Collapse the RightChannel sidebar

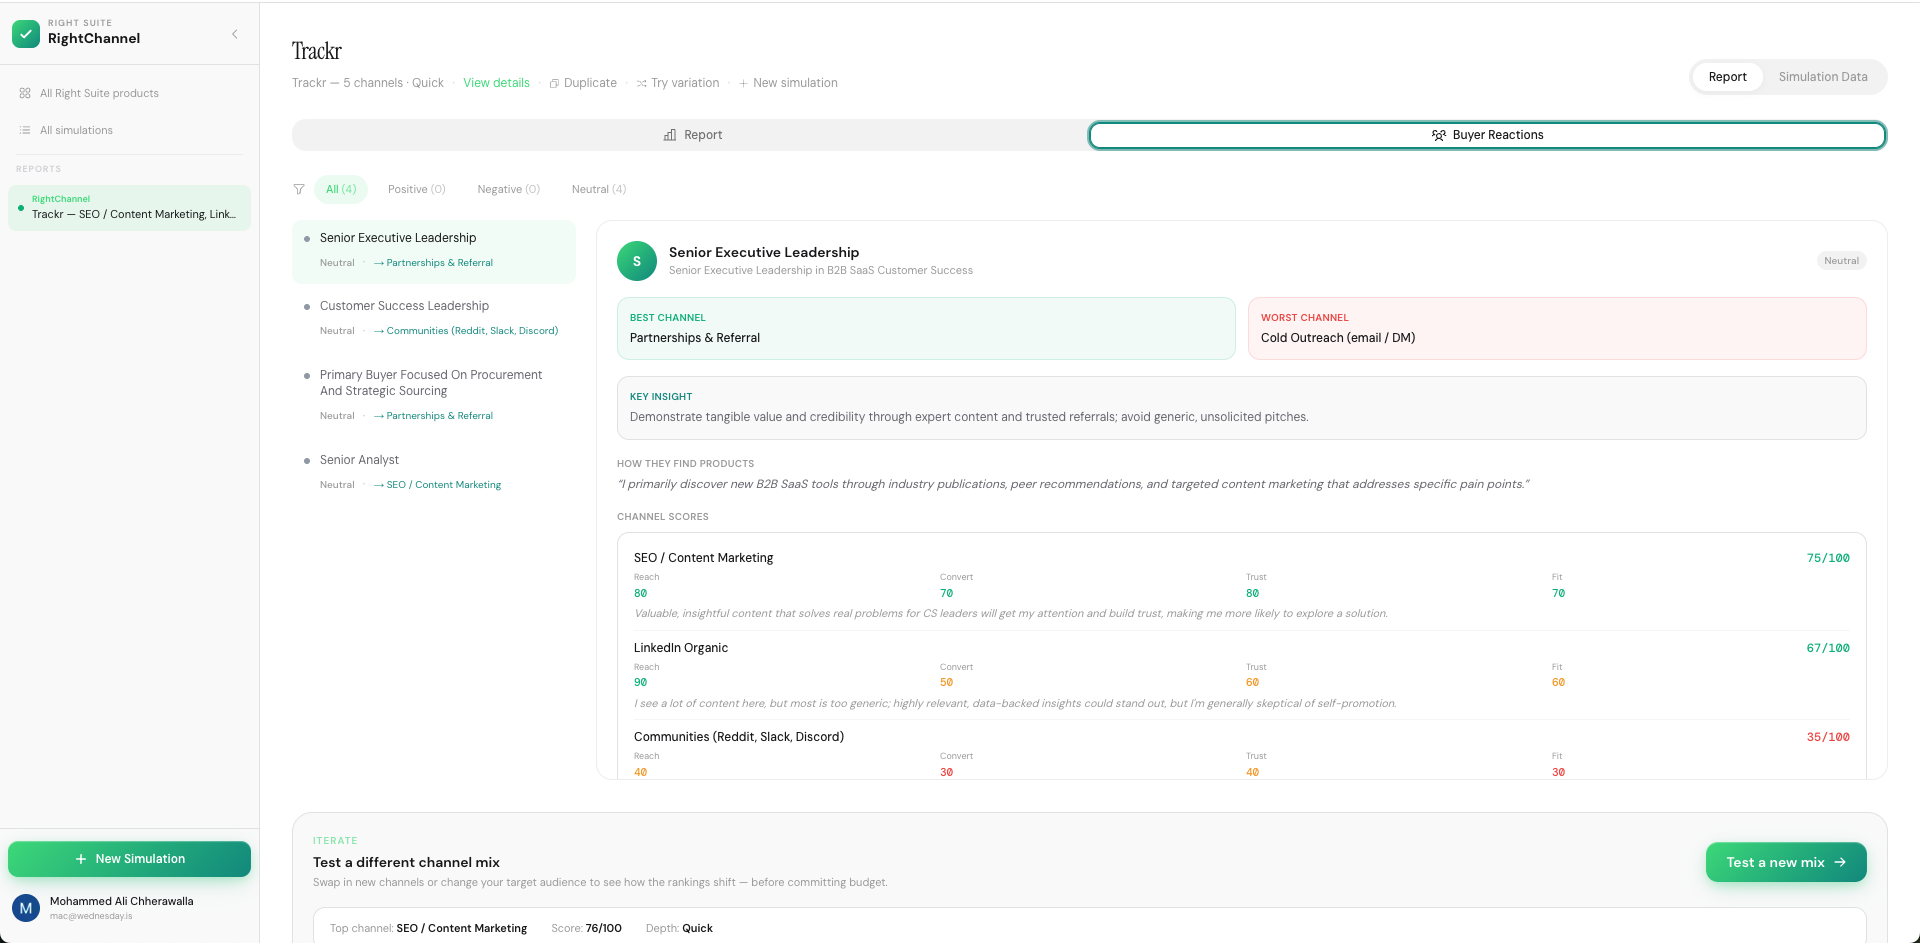tap(234, 33)
